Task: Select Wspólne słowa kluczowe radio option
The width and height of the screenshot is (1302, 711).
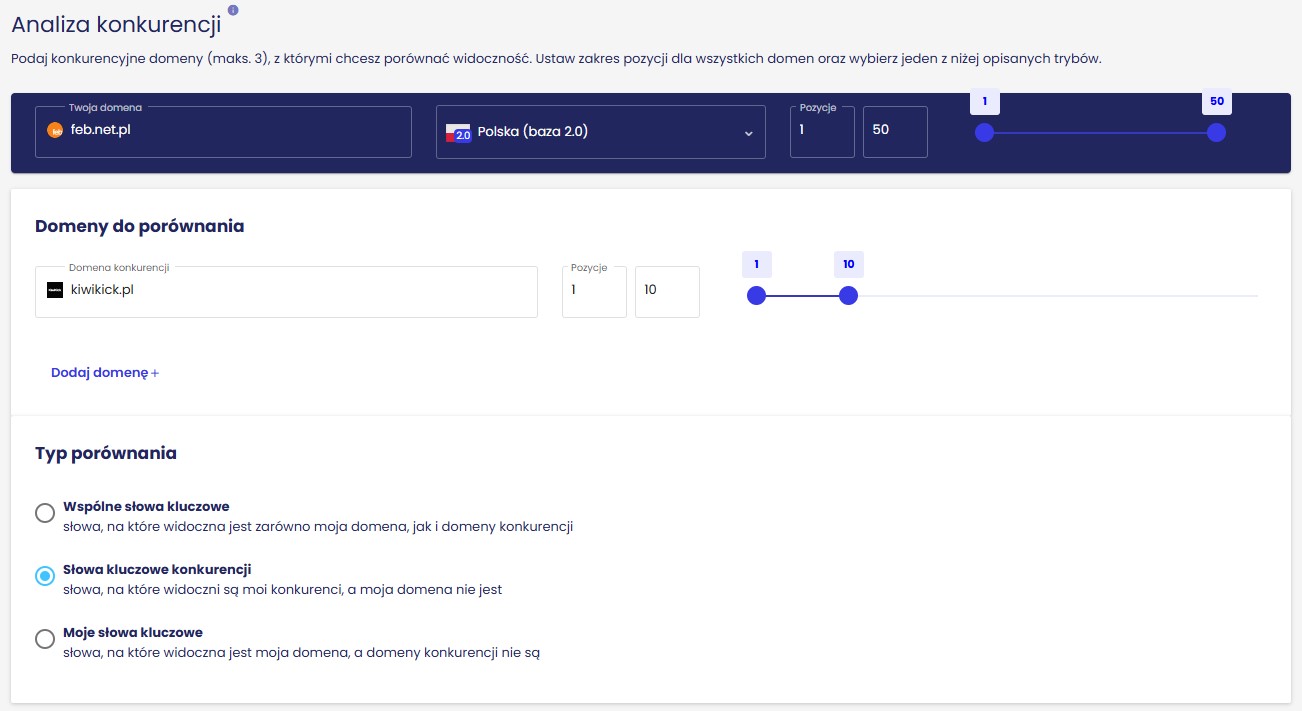Action: (x=45, y=513)
